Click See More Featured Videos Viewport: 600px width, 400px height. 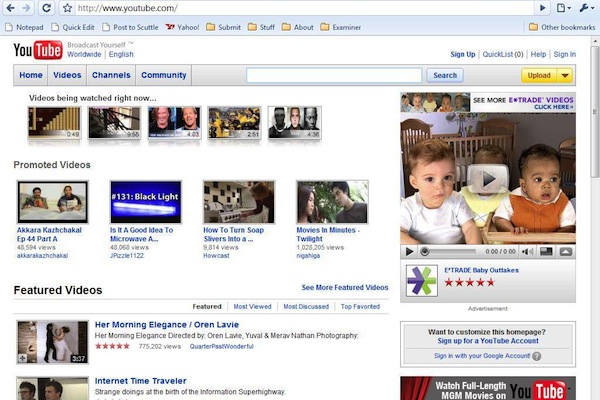coord(345,287)
